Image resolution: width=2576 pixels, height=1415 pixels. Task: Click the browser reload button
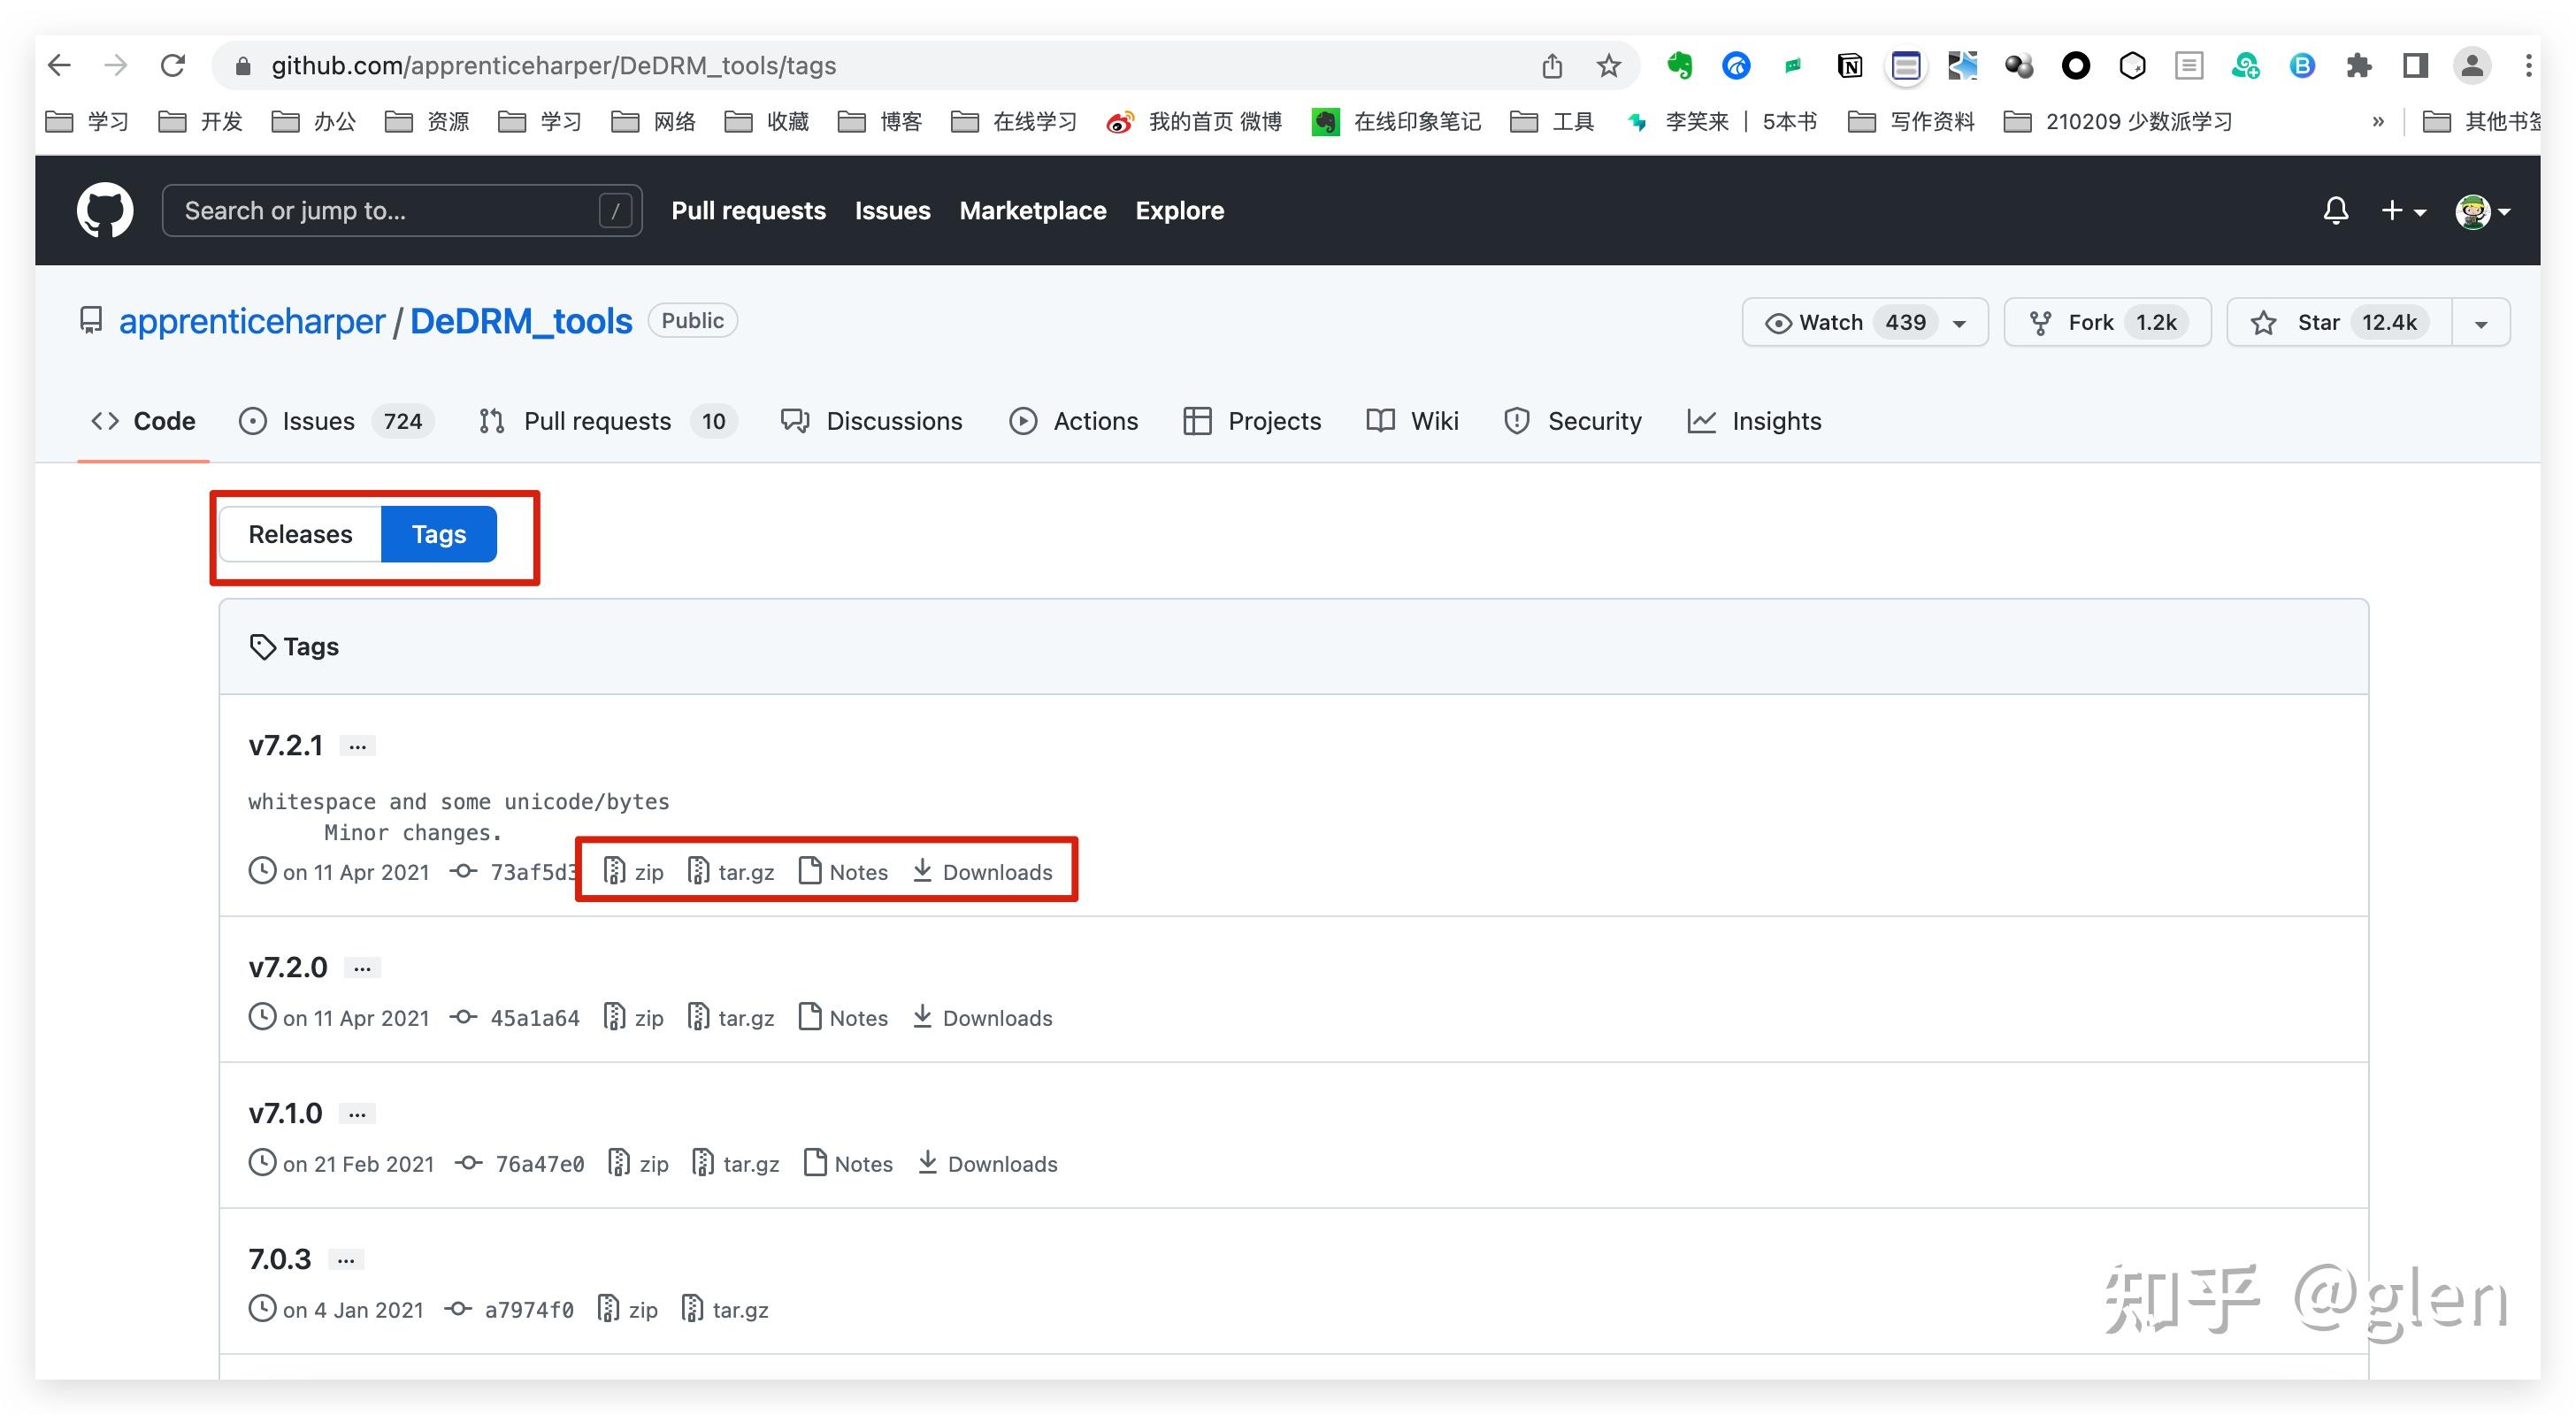click(173, 66)
